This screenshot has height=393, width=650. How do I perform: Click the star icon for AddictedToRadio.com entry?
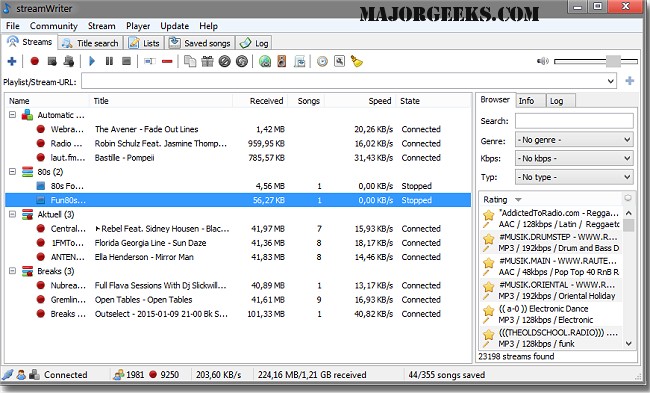point(489,215)
